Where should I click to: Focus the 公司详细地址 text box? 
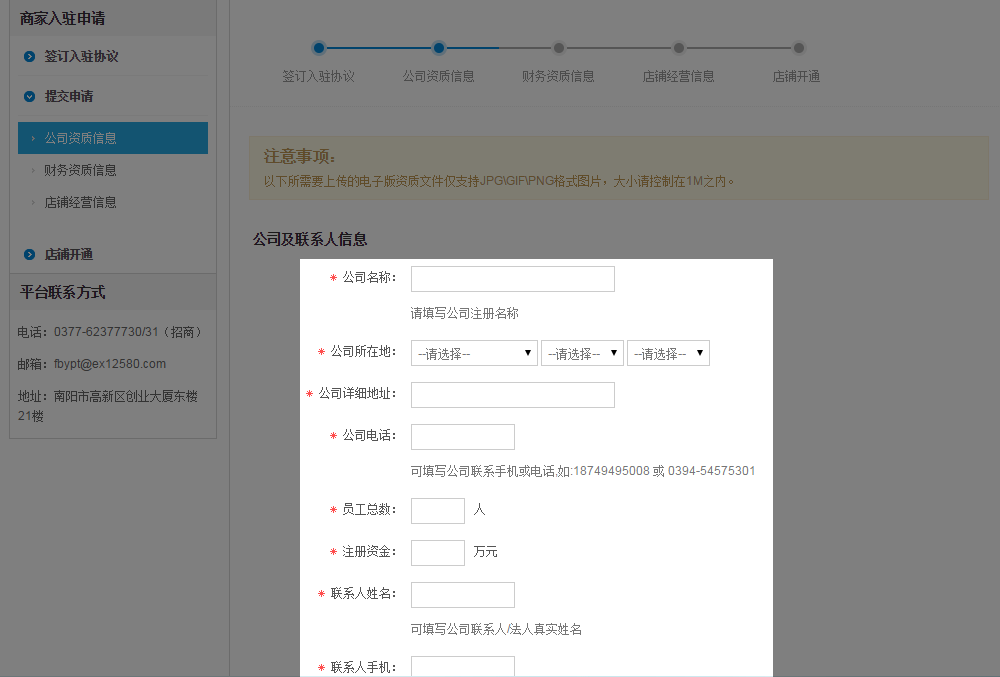click(512, 395)
